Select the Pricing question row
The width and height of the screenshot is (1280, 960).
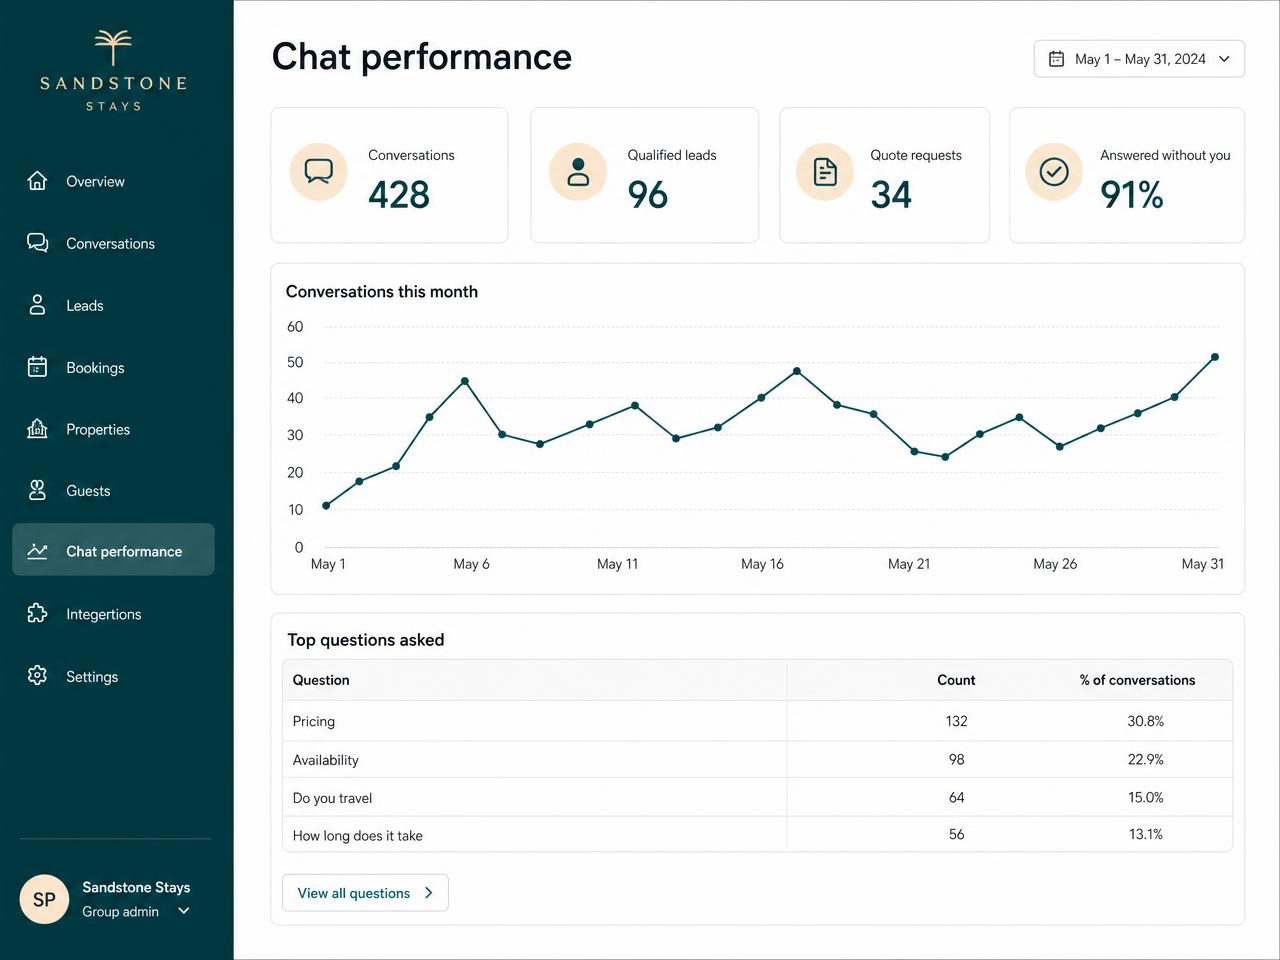pyautogui.click(x=757, y=721)
